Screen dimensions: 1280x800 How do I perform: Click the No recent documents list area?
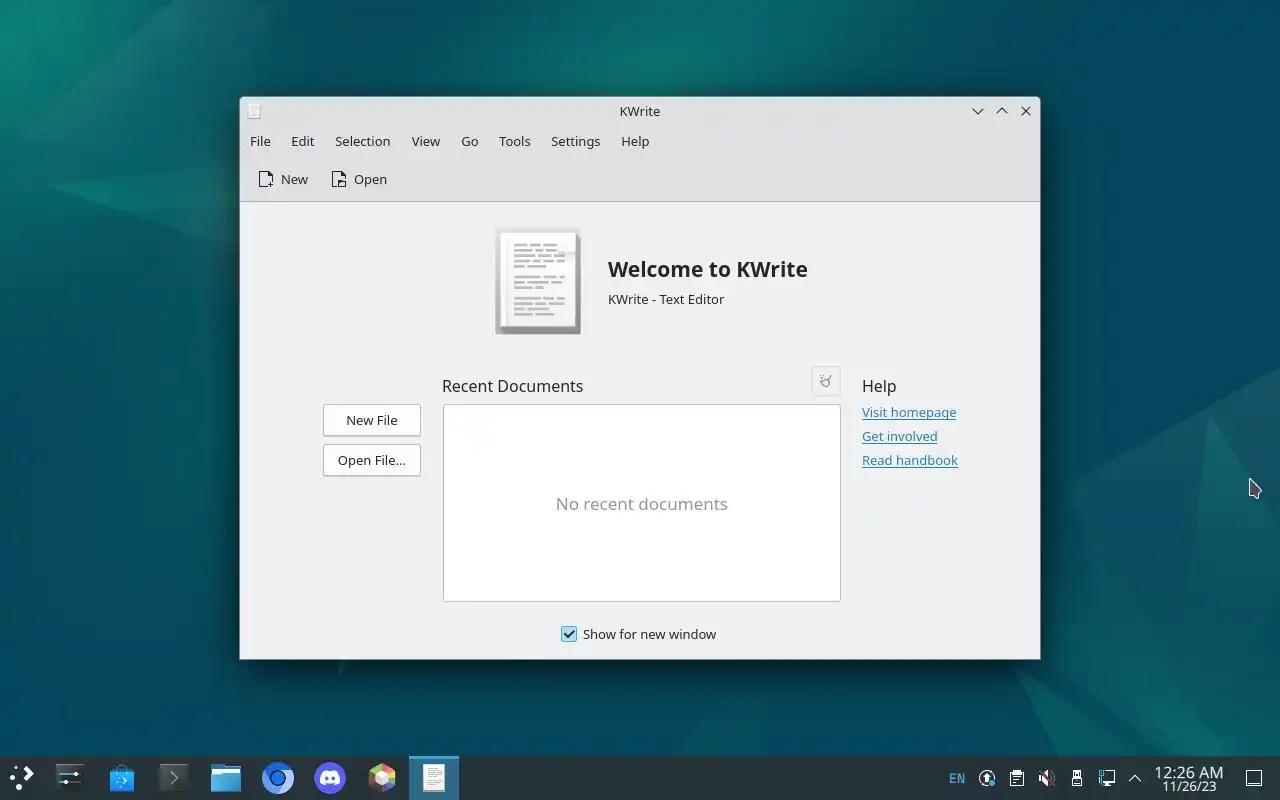tap(642, 503)
